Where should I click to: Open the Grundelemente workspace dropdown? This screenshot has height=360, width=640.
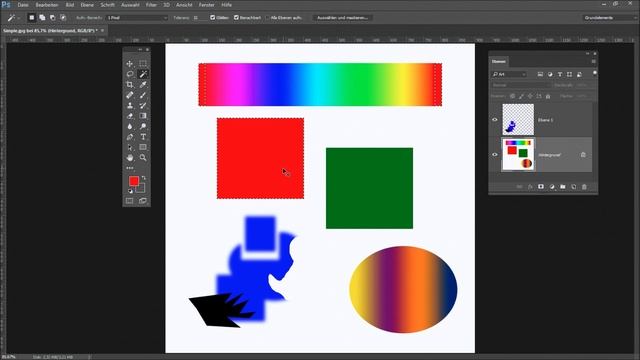(x=609, y=18)
